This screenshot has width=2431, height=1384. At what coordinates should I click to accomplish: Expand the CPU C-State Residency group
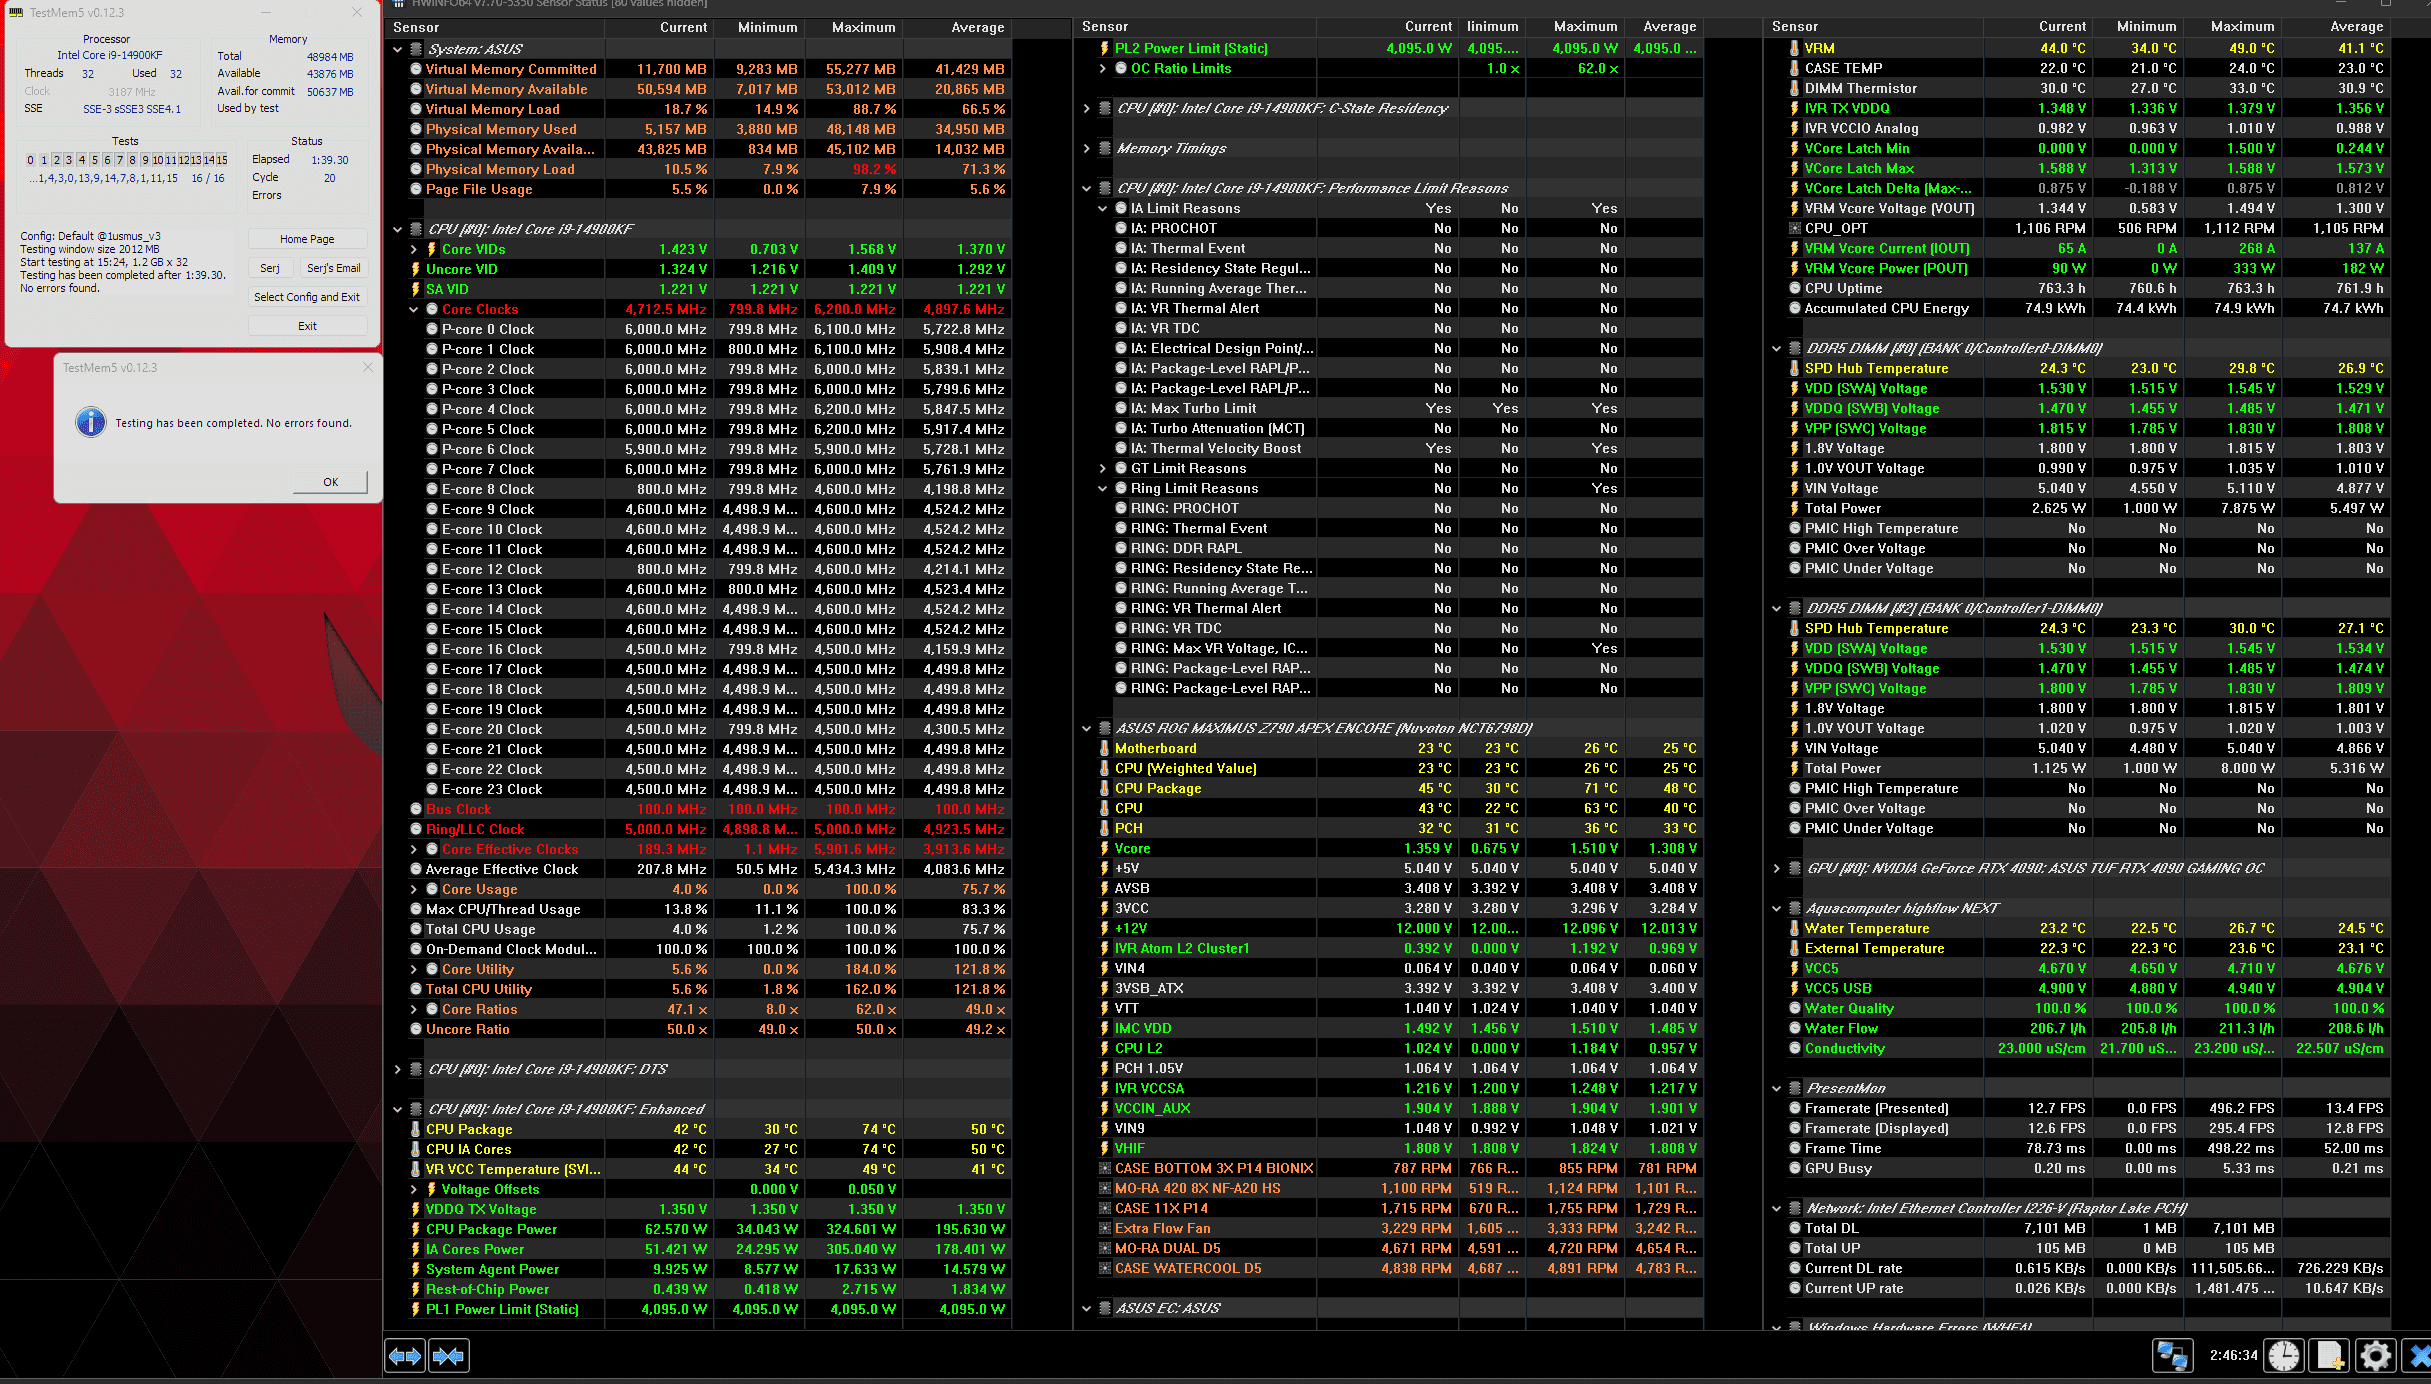(x=1087, y=108)
